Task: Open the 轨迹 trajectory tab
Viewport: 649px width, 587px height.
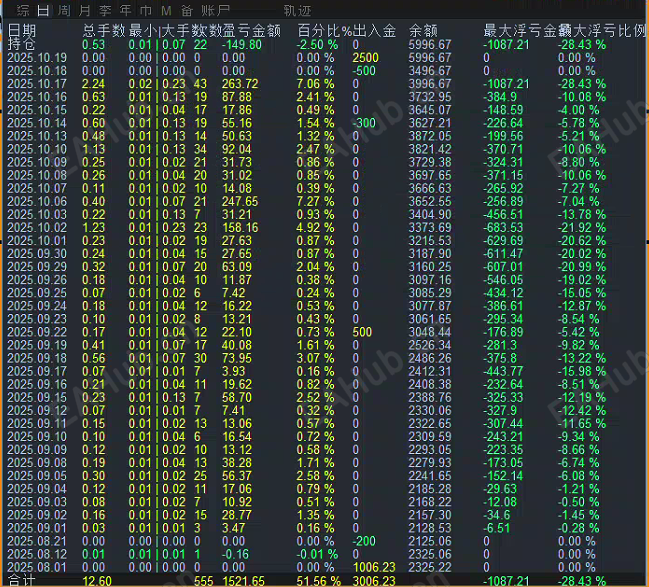Action: click(x=297, y=10)
